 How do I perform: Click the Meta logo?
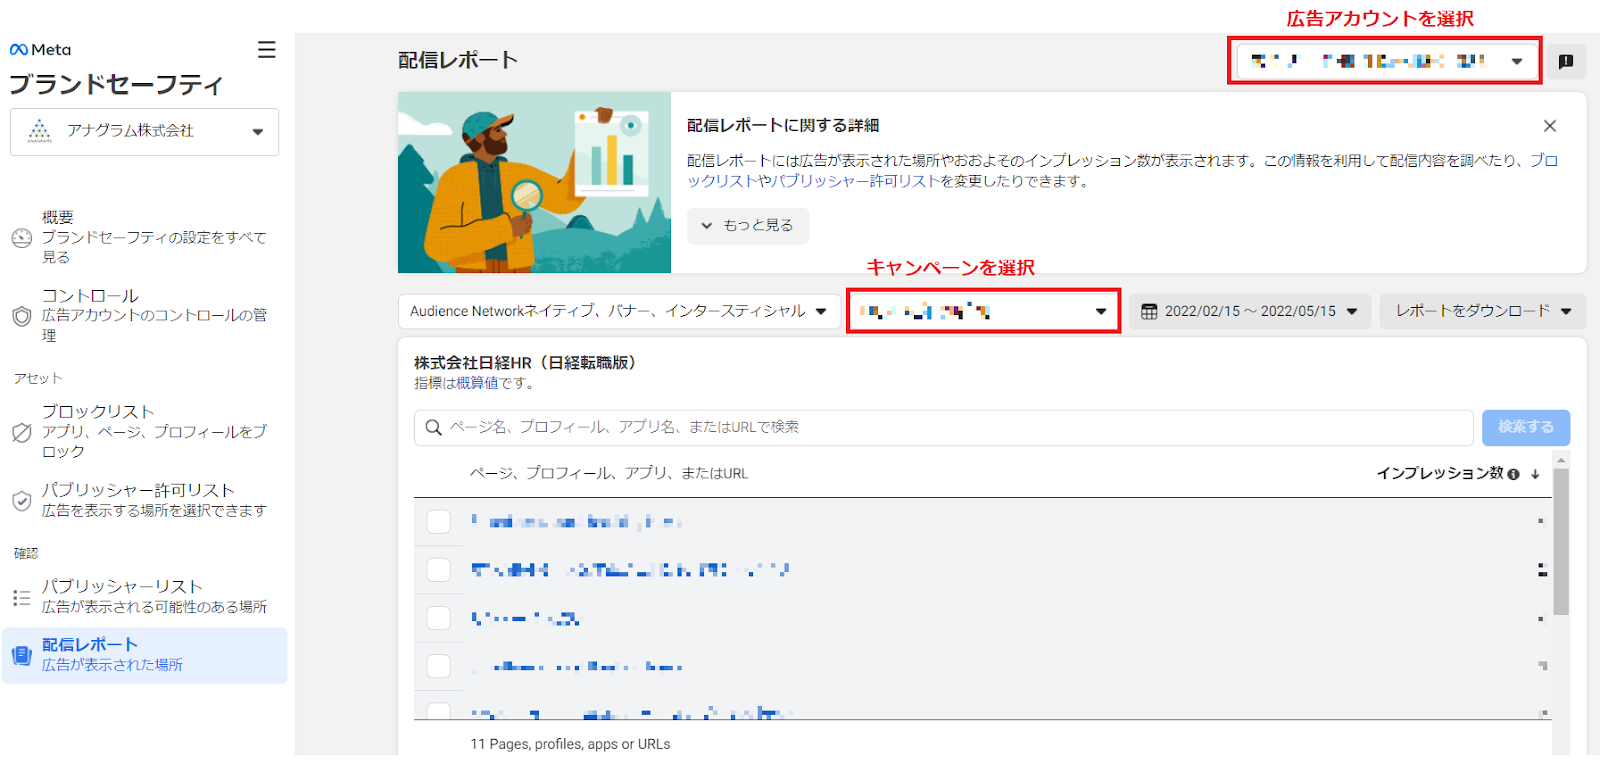[x=40, y=49]
